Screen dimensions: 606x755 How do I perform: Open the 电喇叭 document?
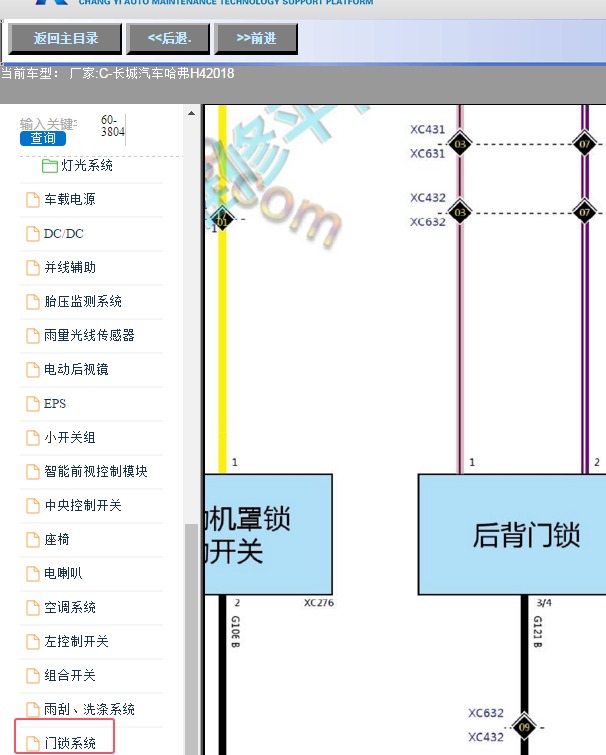[63, 573]
